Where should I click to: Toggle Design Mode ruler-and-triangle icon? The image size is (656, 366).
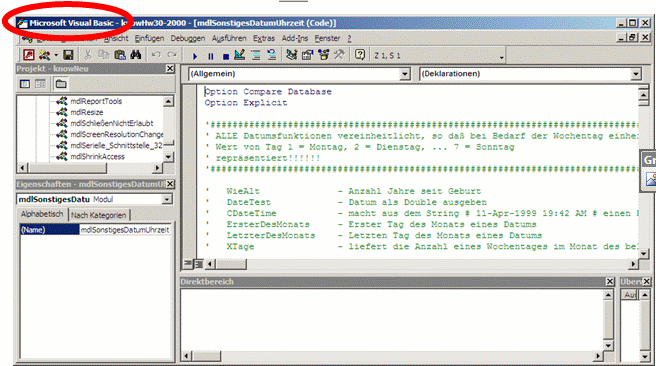240,55
